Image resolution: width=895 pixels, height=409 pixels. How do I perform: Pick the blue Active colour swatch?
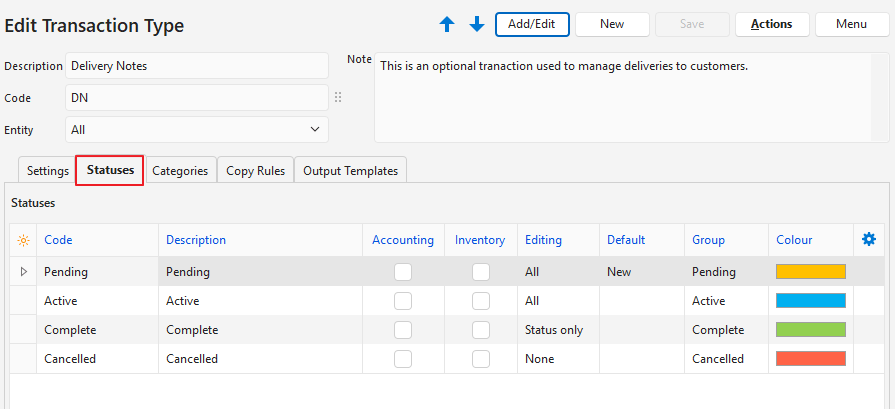click(x=811, y=300)
